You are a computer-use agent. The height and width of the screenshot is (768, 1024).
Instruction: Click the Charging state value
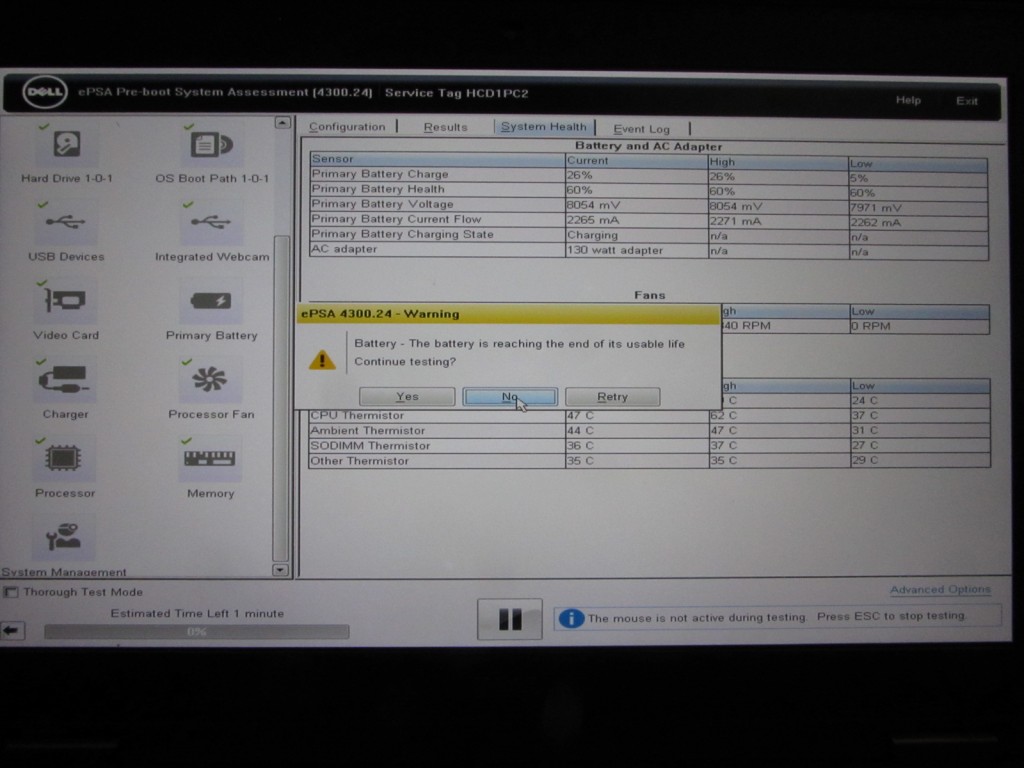pyautogui.click(x=592, y=235)
